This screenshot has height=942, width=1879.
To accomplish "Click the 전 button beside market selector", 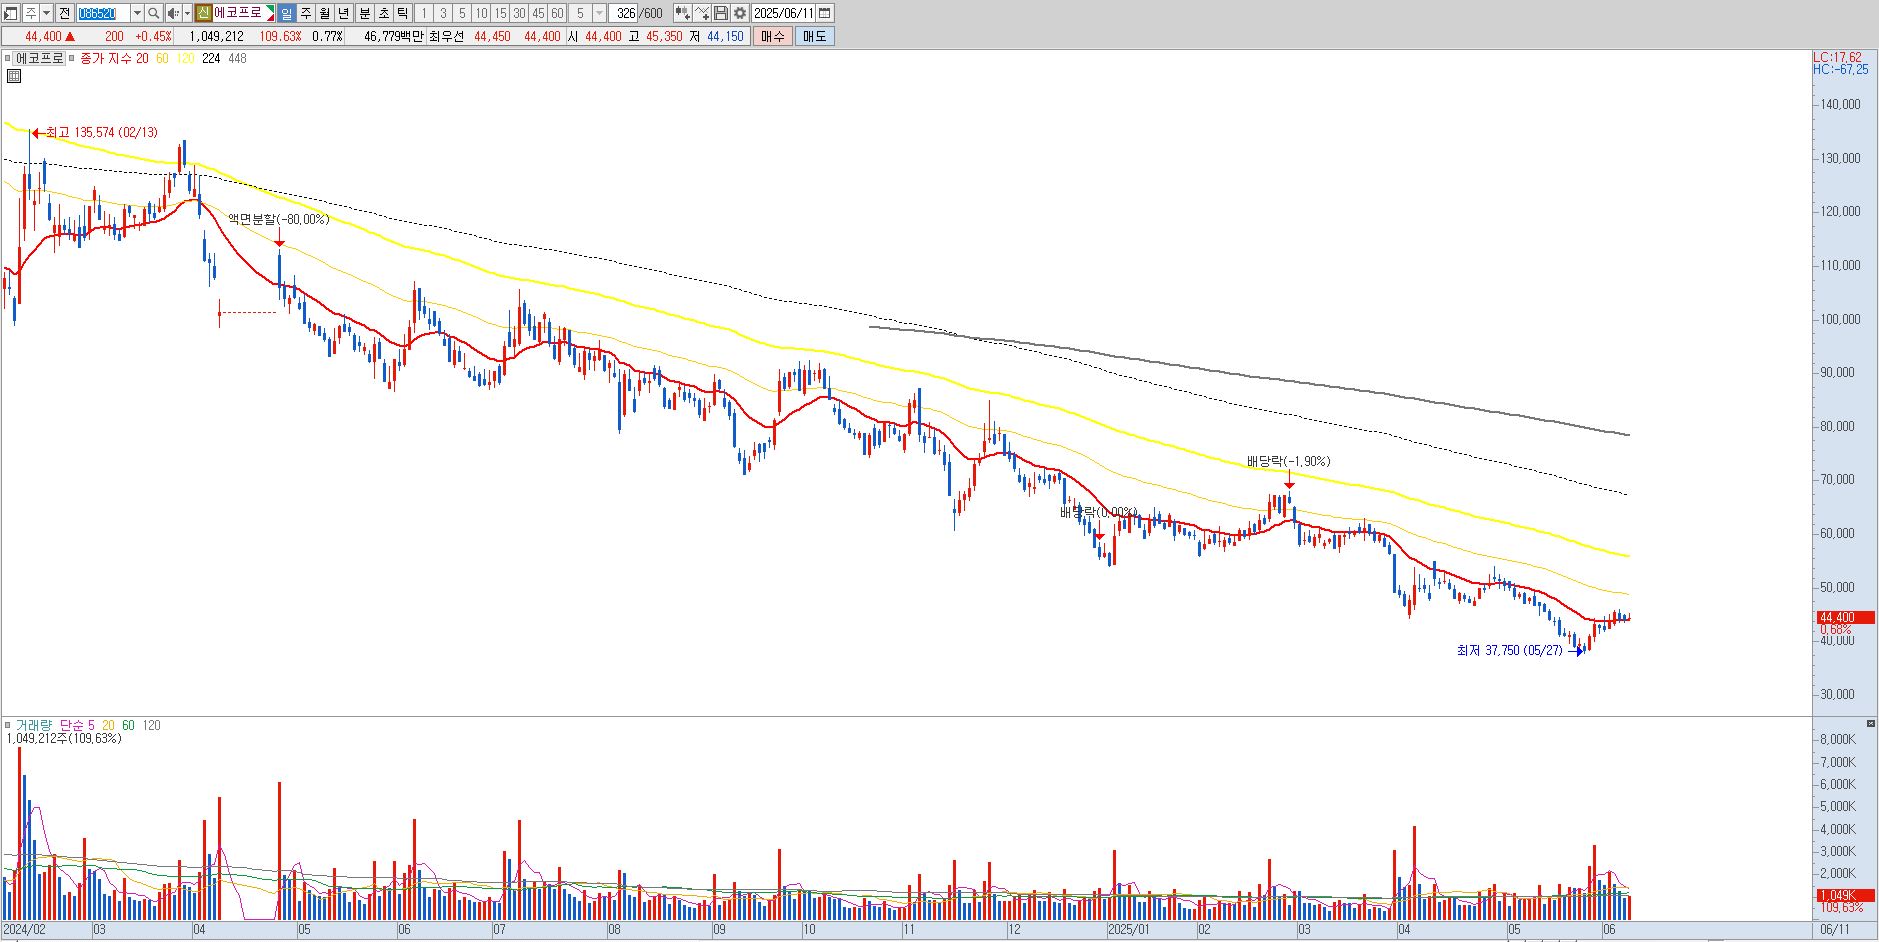I will coord(64,13).
